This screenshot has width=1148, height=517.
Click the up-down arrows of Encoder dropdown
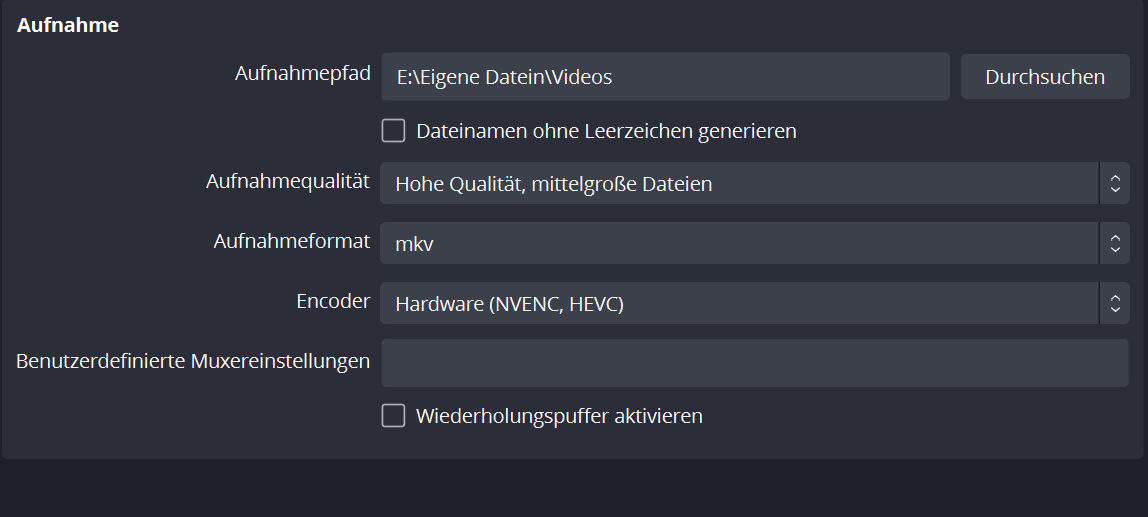(1114, 303)
